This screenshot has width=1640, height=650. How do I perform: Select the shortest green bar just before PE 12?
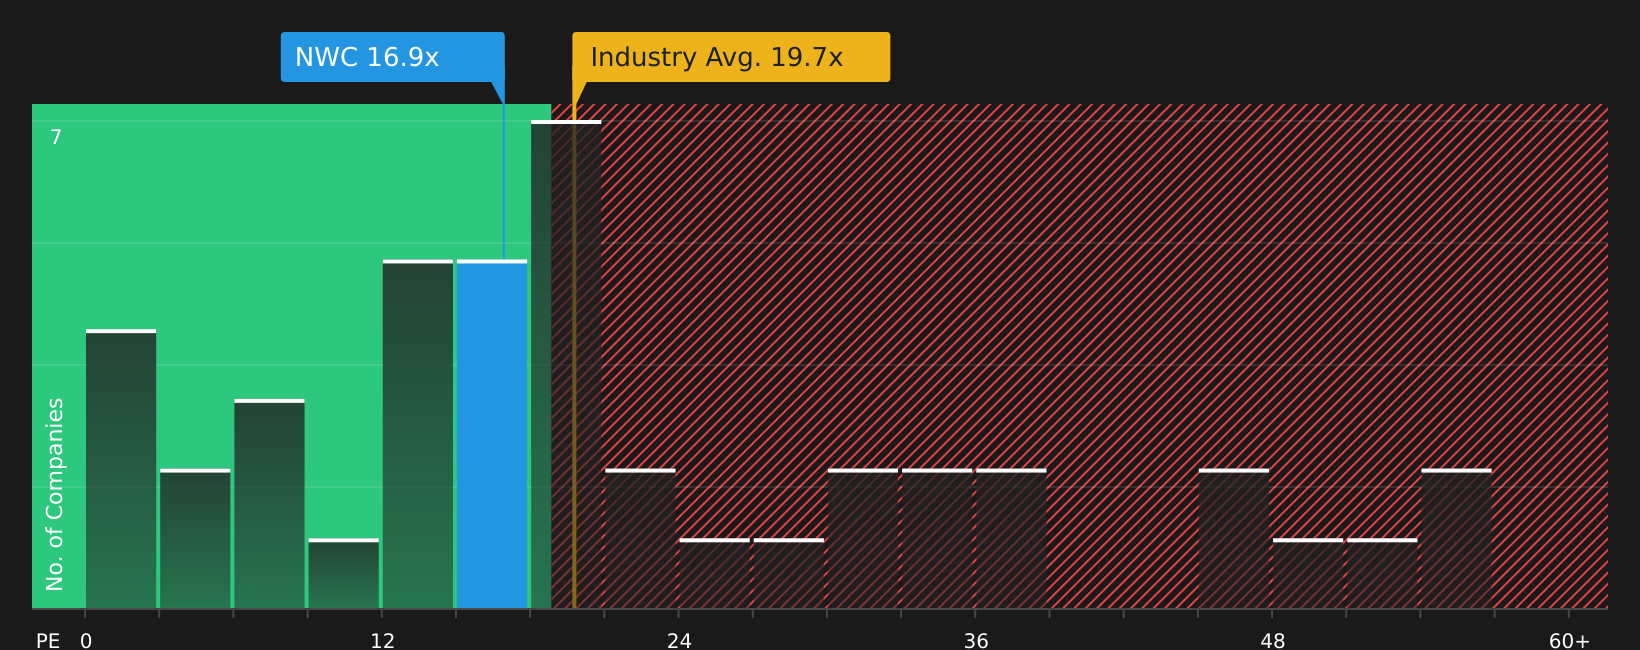tap(344, 573)
